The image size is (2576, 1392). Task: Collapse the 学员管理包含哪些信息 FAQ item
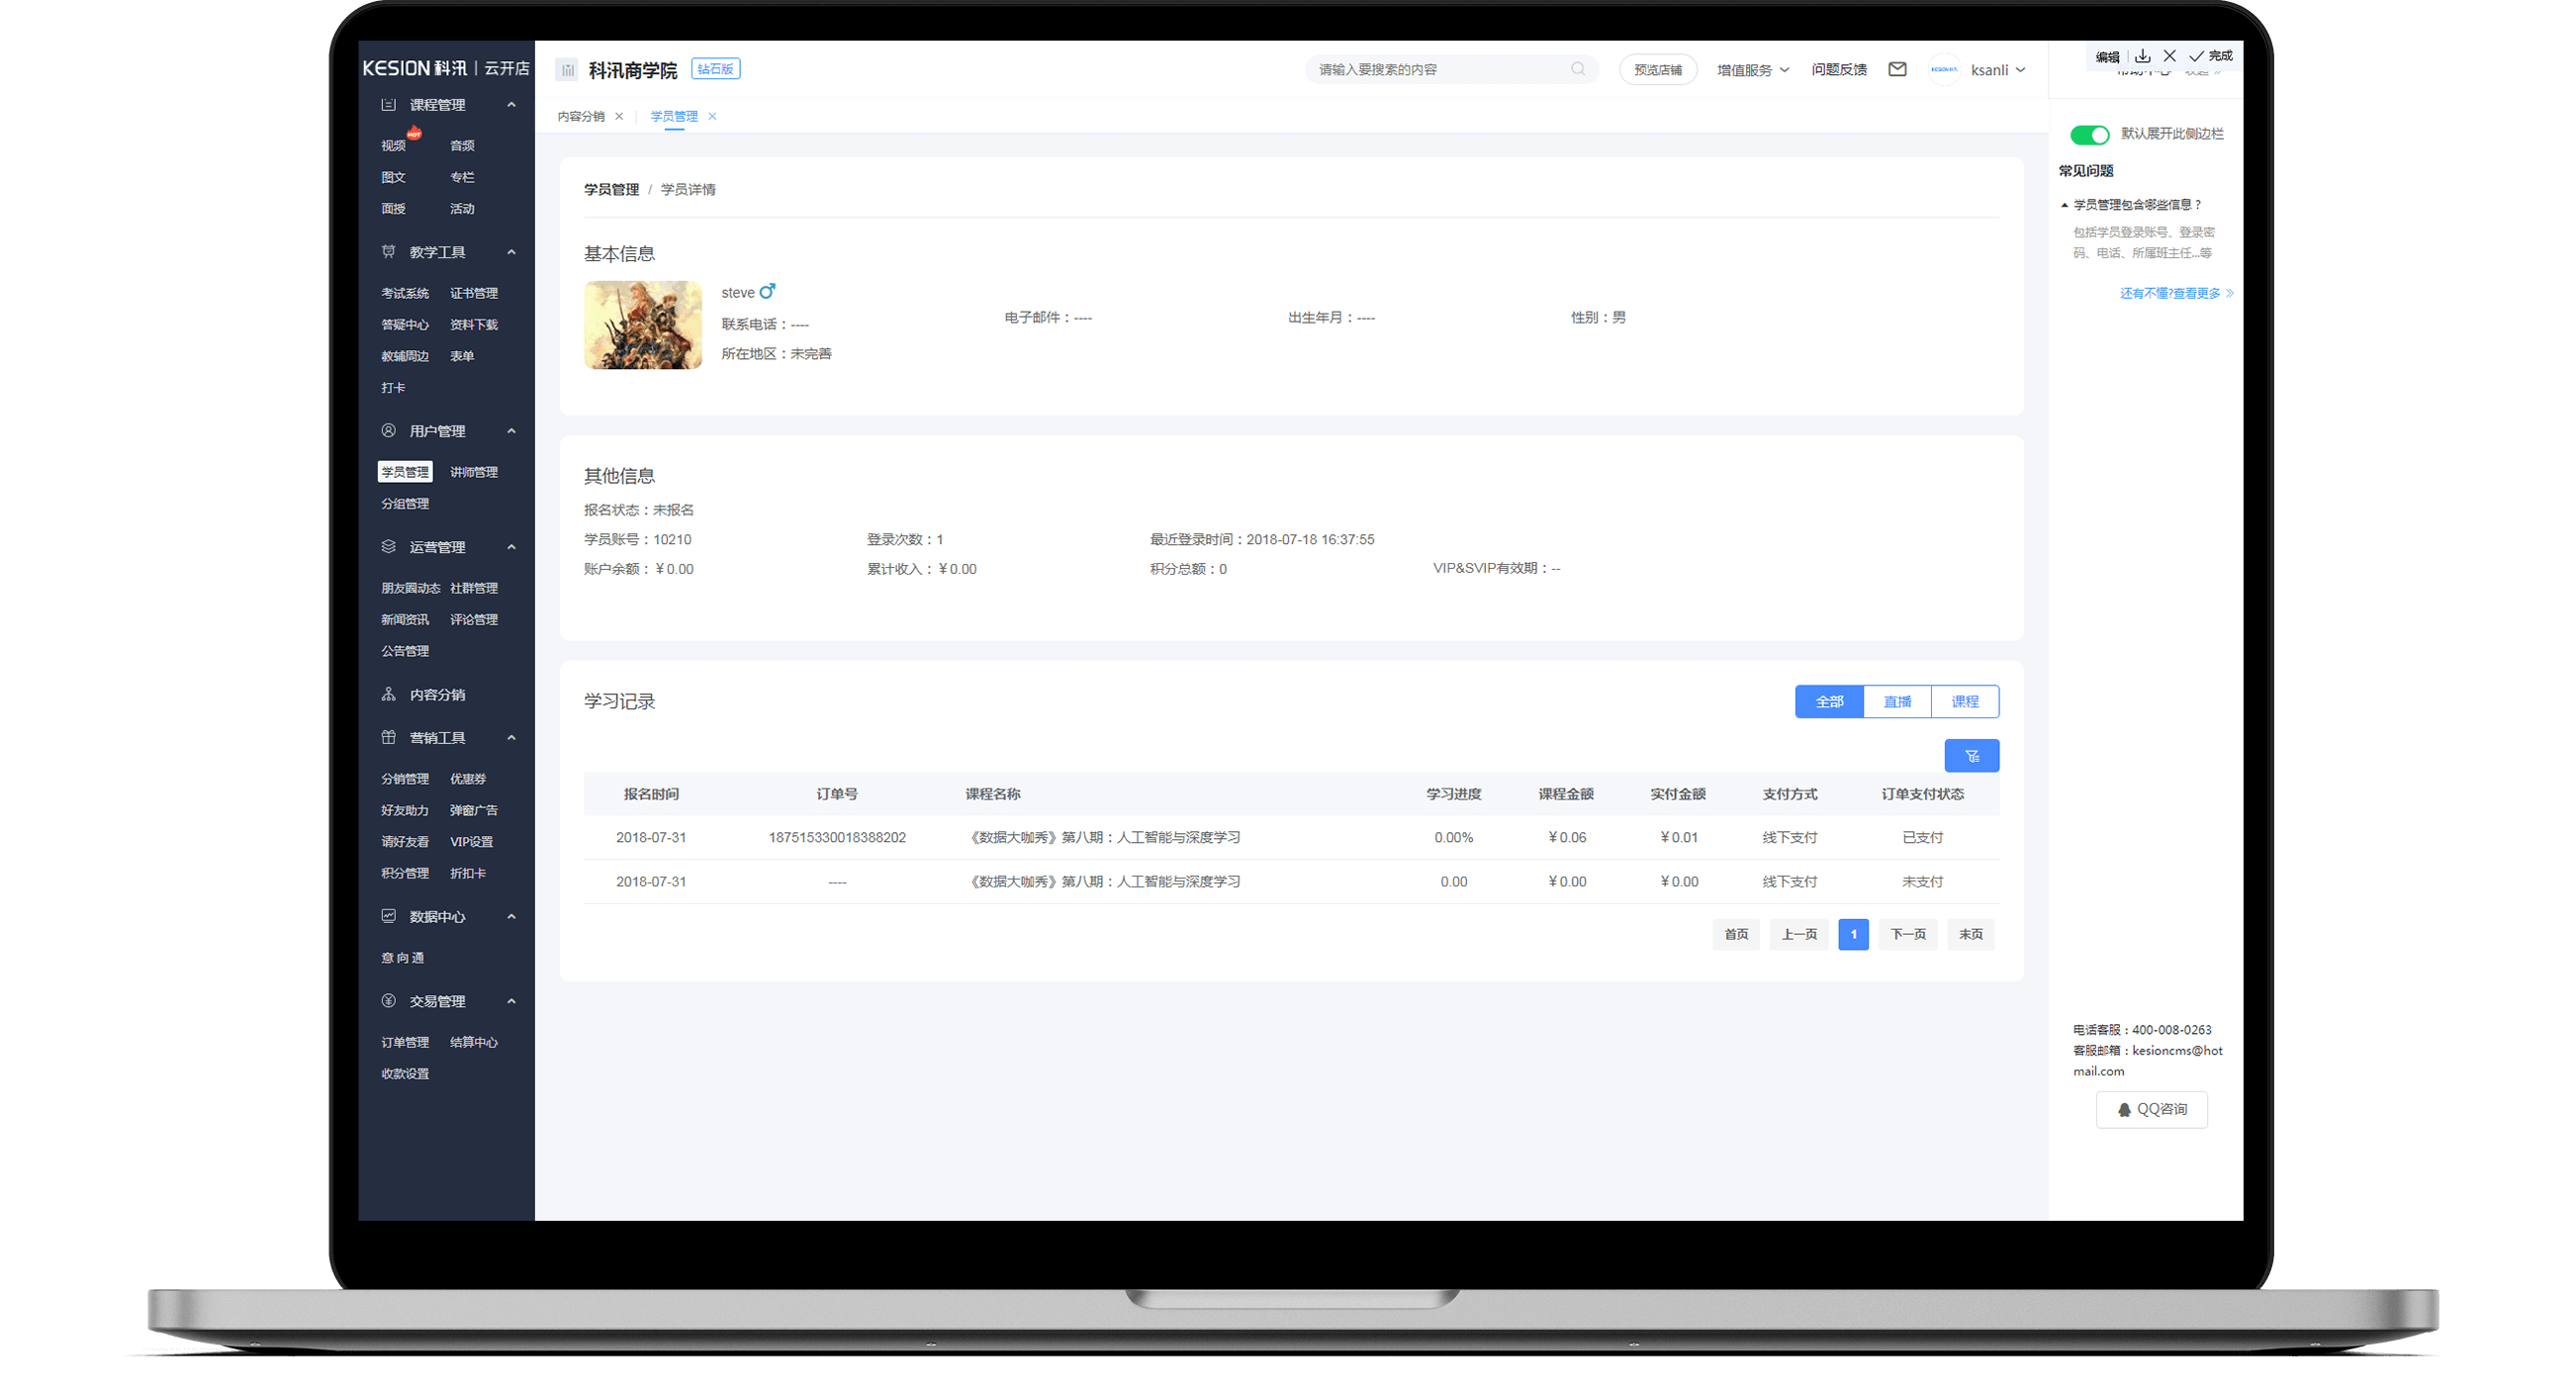[x=2131, y=204]
